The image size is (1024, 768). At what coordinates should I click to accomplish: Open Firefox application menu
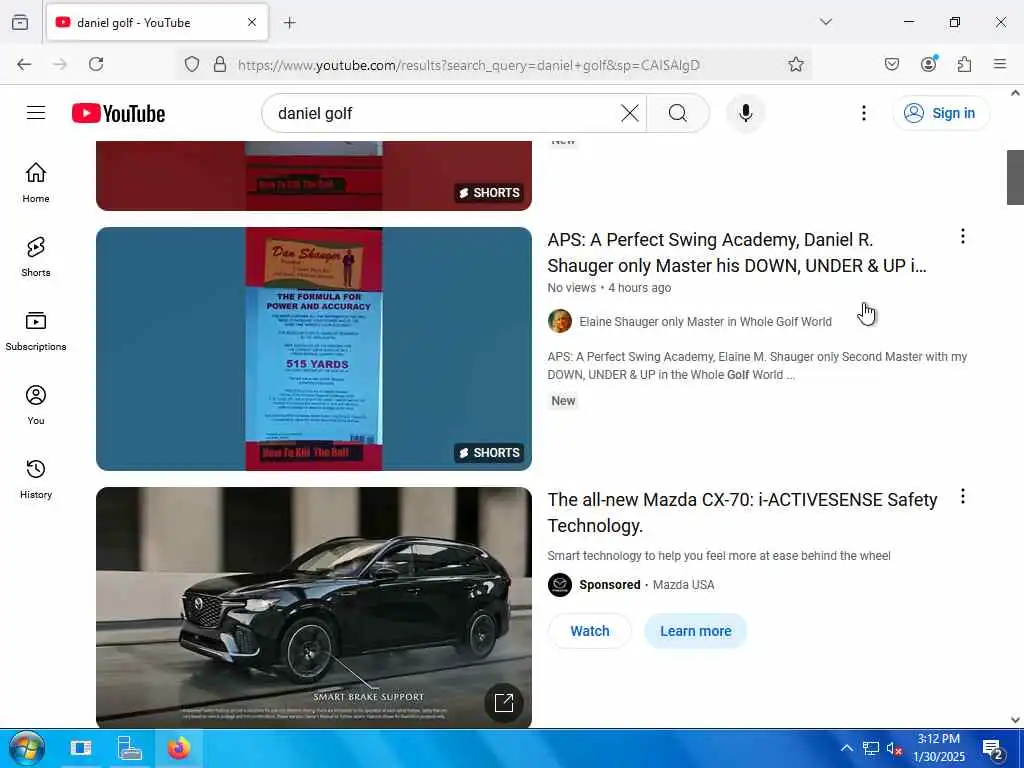1000,64
